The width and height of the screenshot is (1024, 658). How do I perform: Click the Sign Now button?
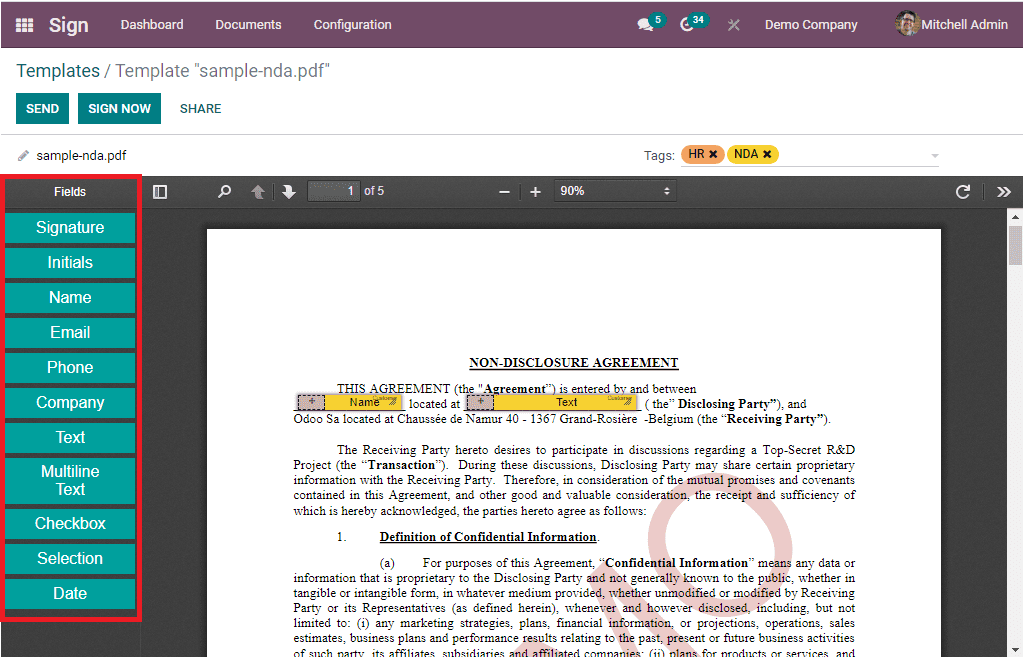point(120,108)
